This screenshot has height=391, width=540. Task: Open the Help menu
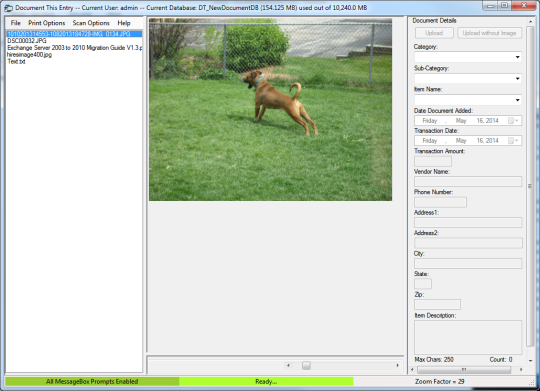point(124,23)
